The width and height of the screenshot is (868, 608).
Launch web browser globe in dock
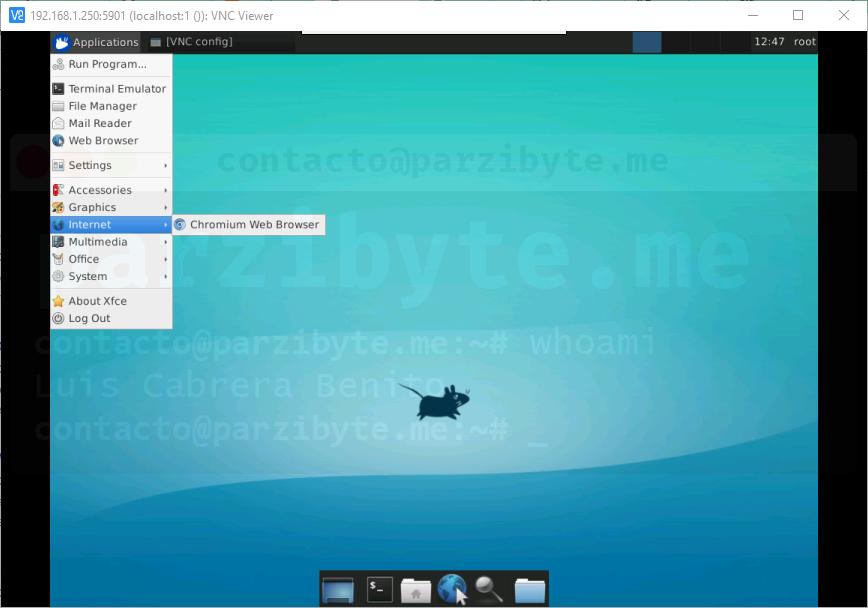pyautogui.click(x=452, y=588)
